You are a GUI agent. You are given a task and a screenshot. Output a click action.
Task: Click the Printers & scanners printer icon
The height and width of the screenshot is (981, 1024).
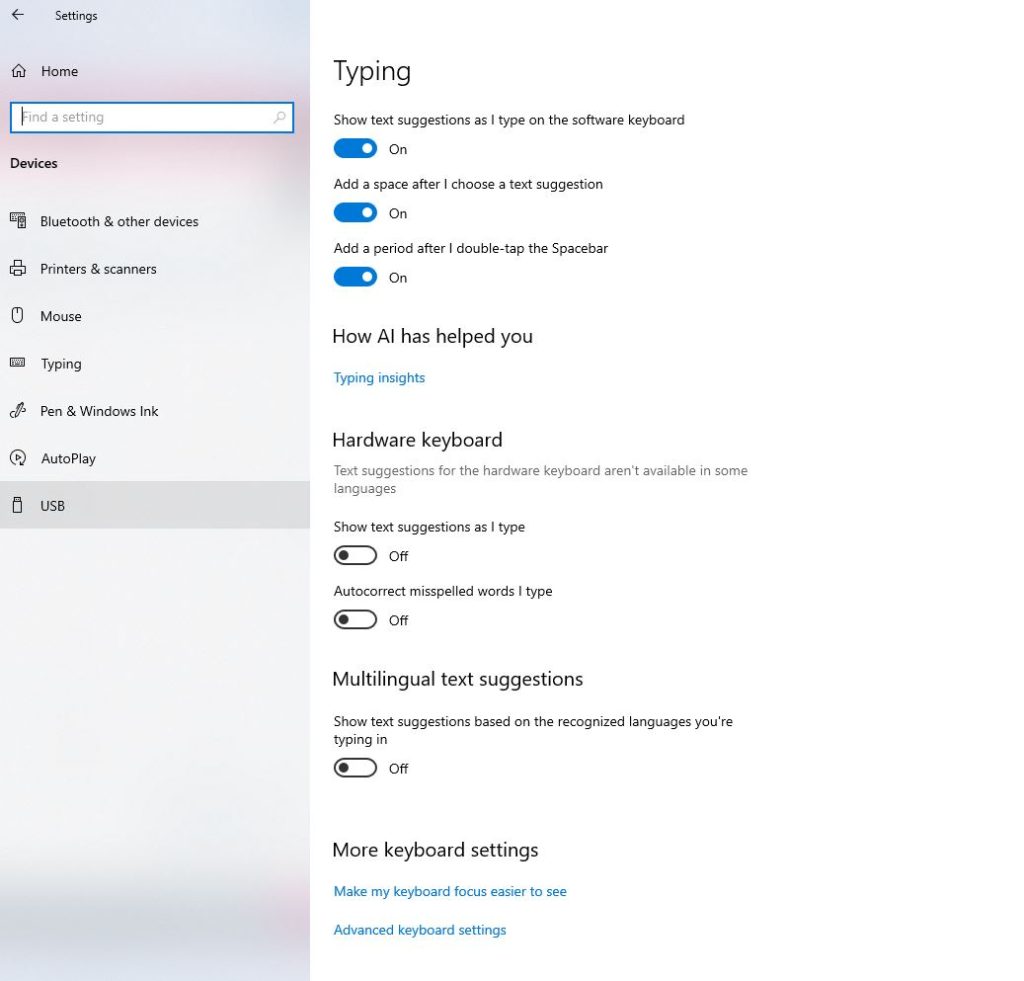(18, 268)
